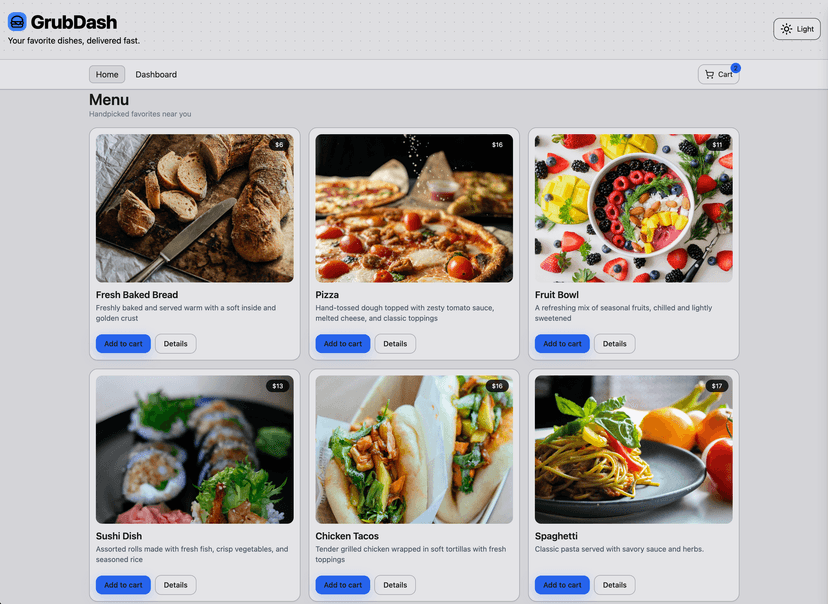Switch to the Dashboard tab
The height and width of the screenshot is (604, 828).
tap(156, 74)
